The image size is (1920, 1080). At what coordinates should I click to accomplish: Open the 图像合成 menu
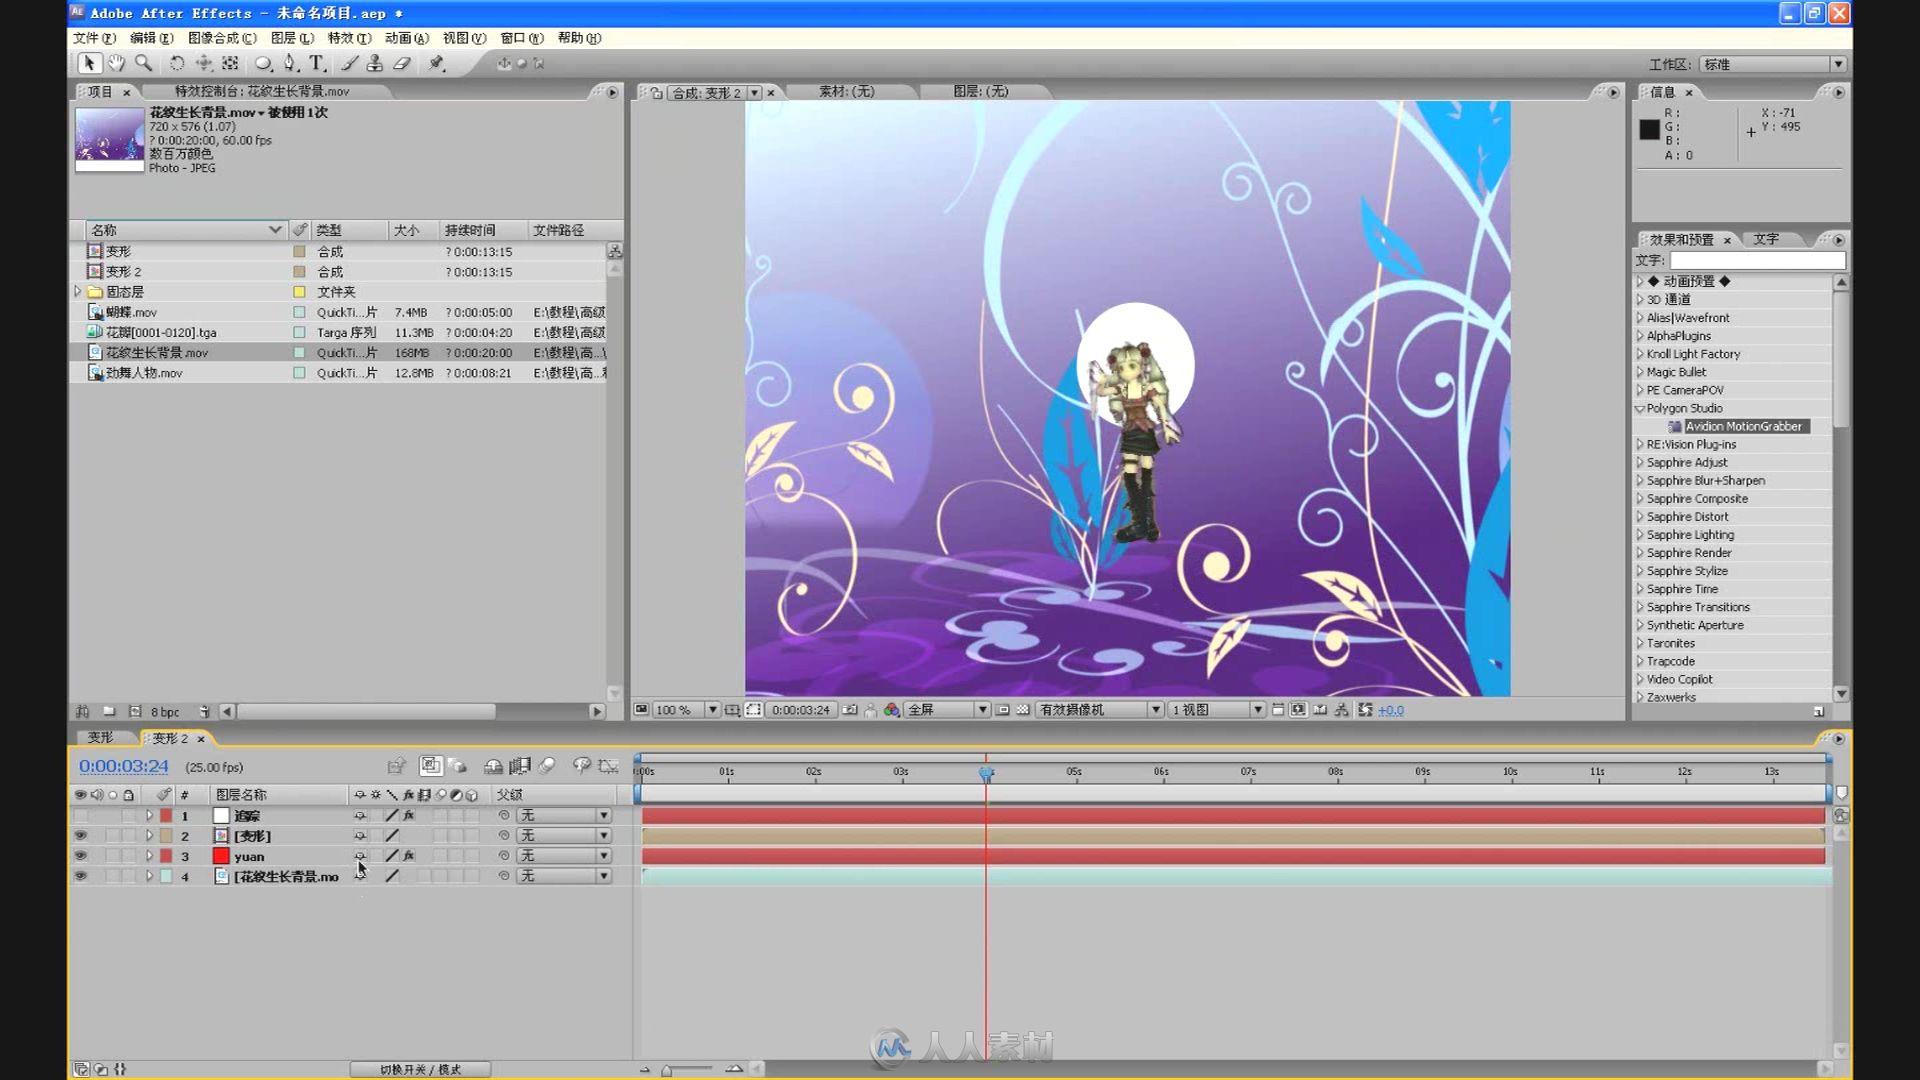point(222,38)
